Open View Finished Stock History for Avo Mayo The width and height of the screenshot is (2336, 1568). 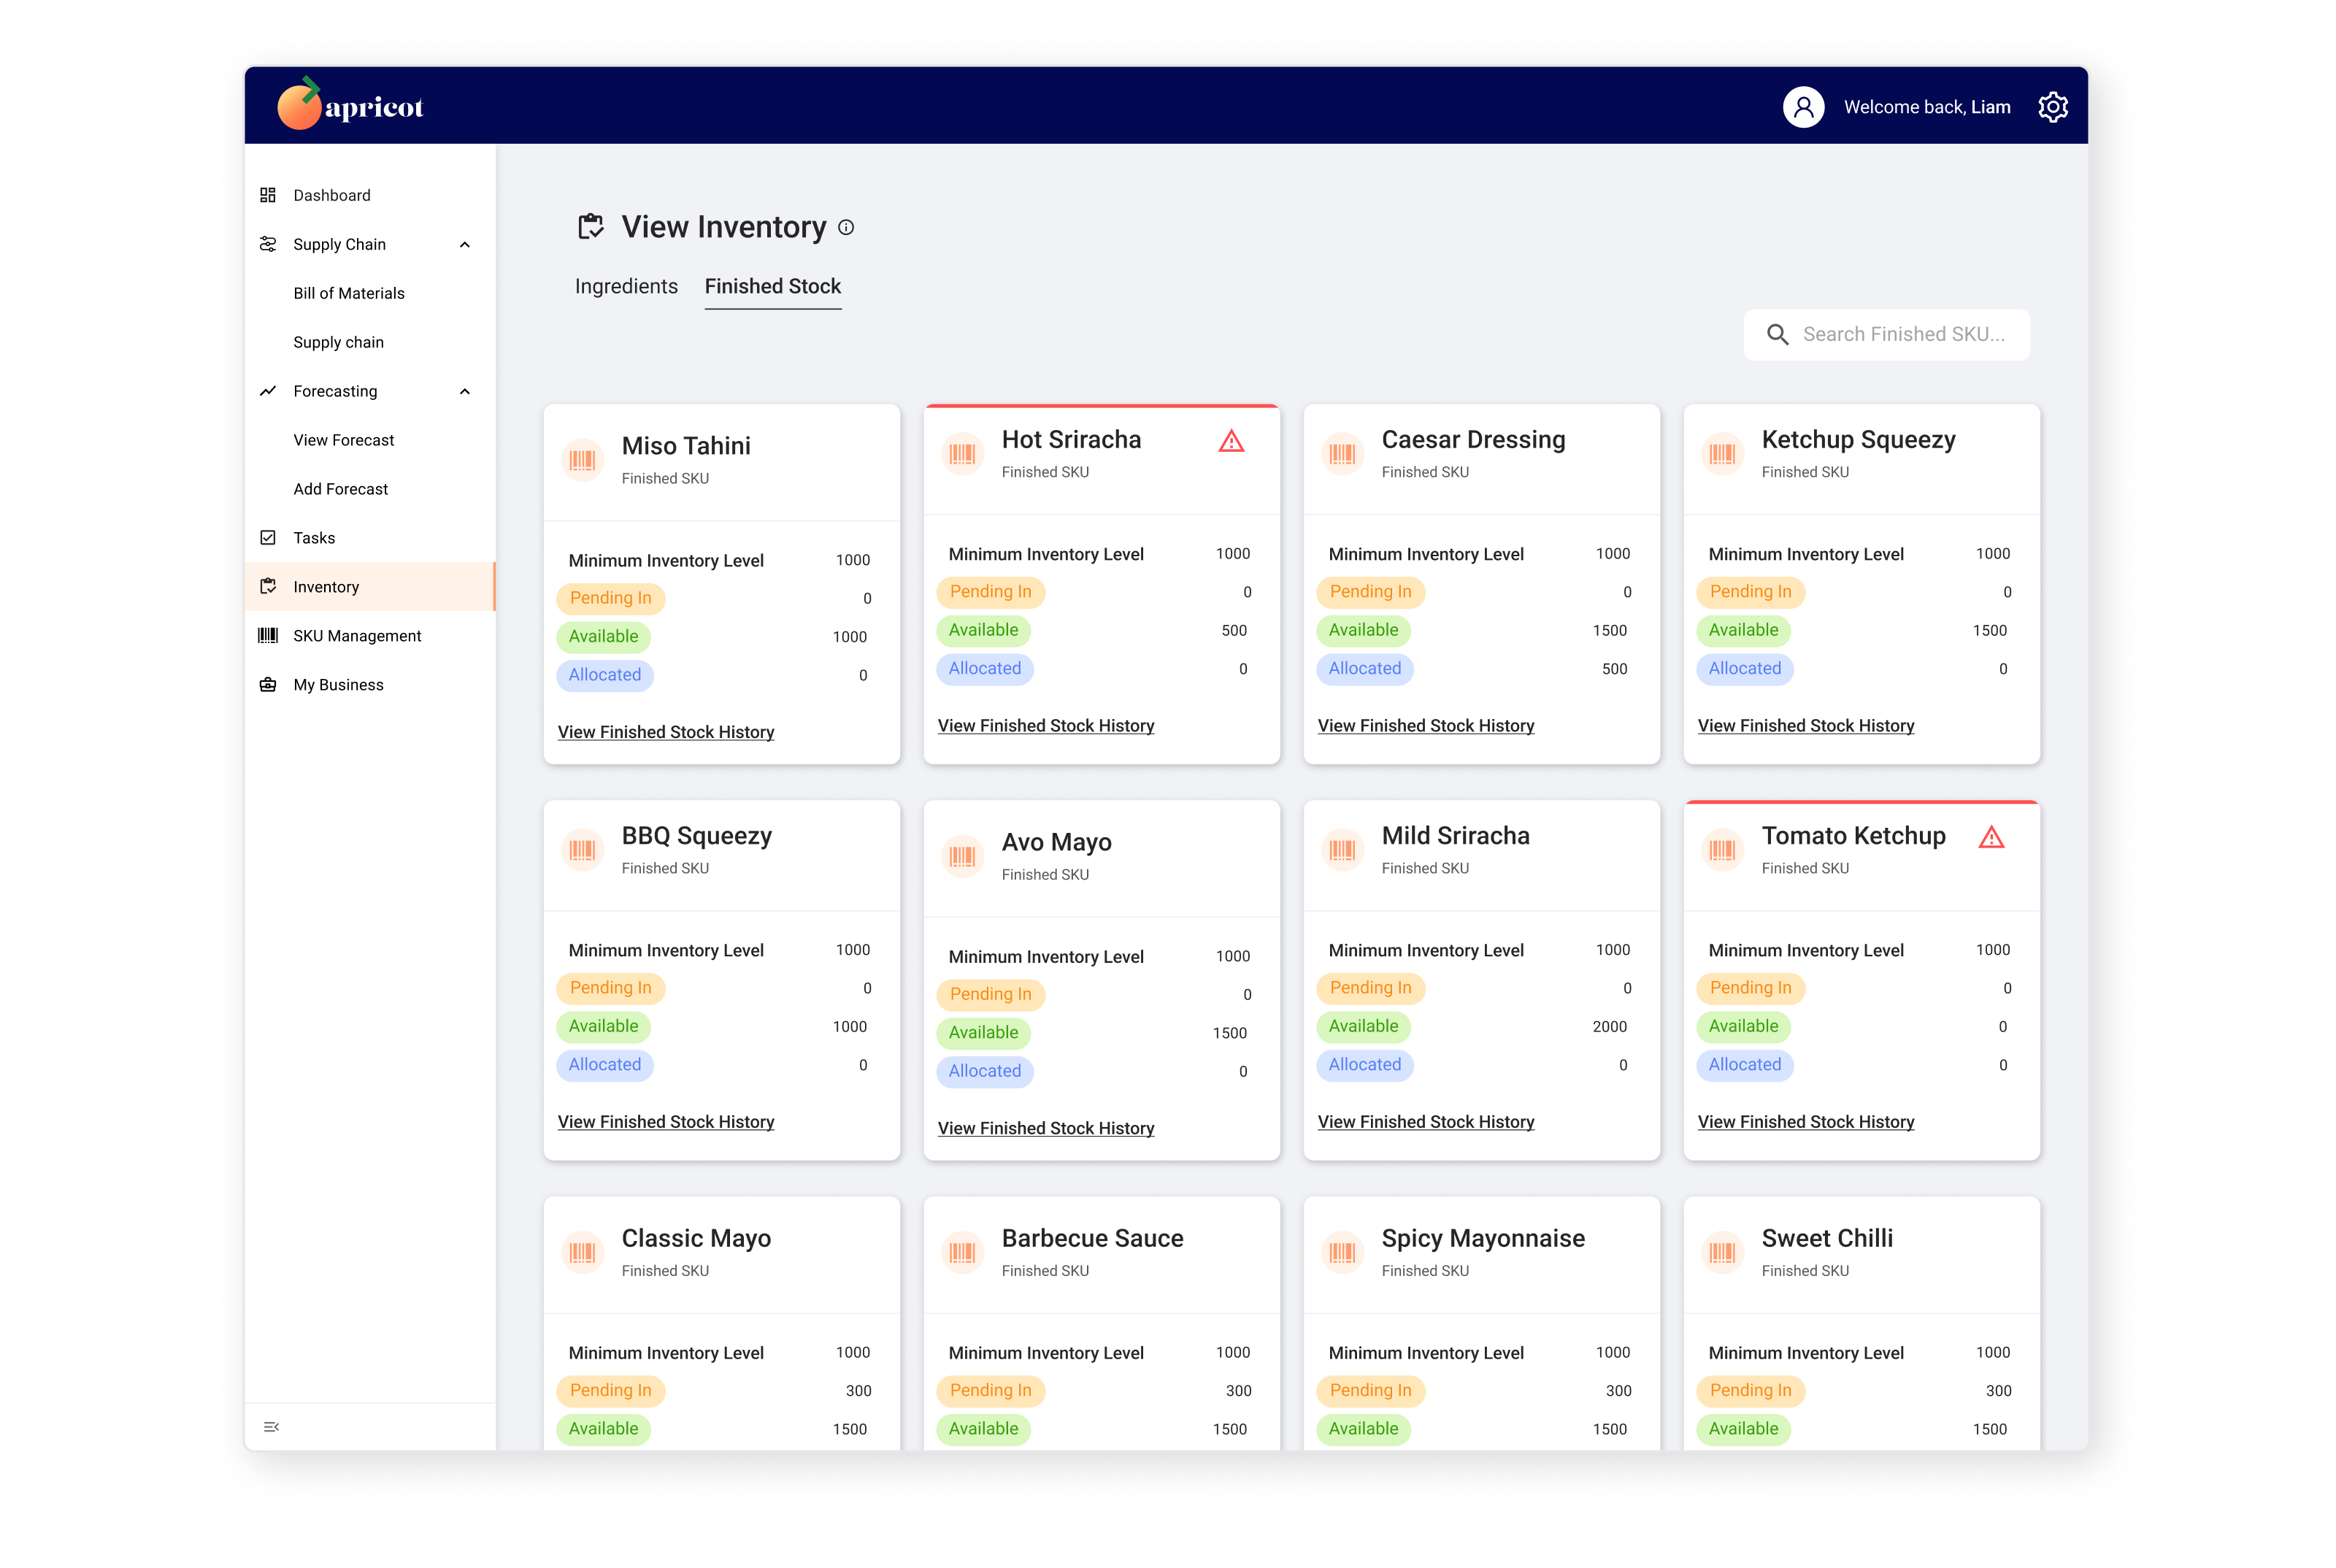[x=1045, y=1128]
